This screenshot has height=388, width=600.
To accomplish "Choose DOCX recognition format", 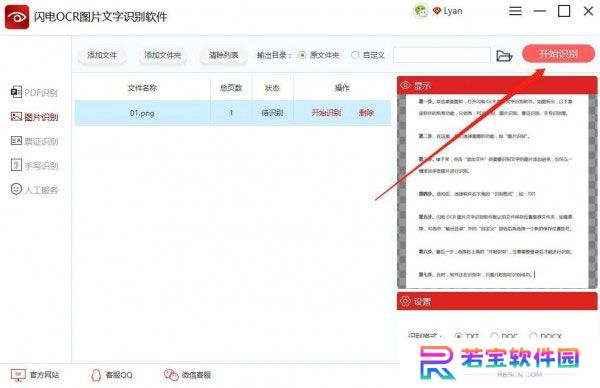I will pyautogui.click(x=533, y=336).
